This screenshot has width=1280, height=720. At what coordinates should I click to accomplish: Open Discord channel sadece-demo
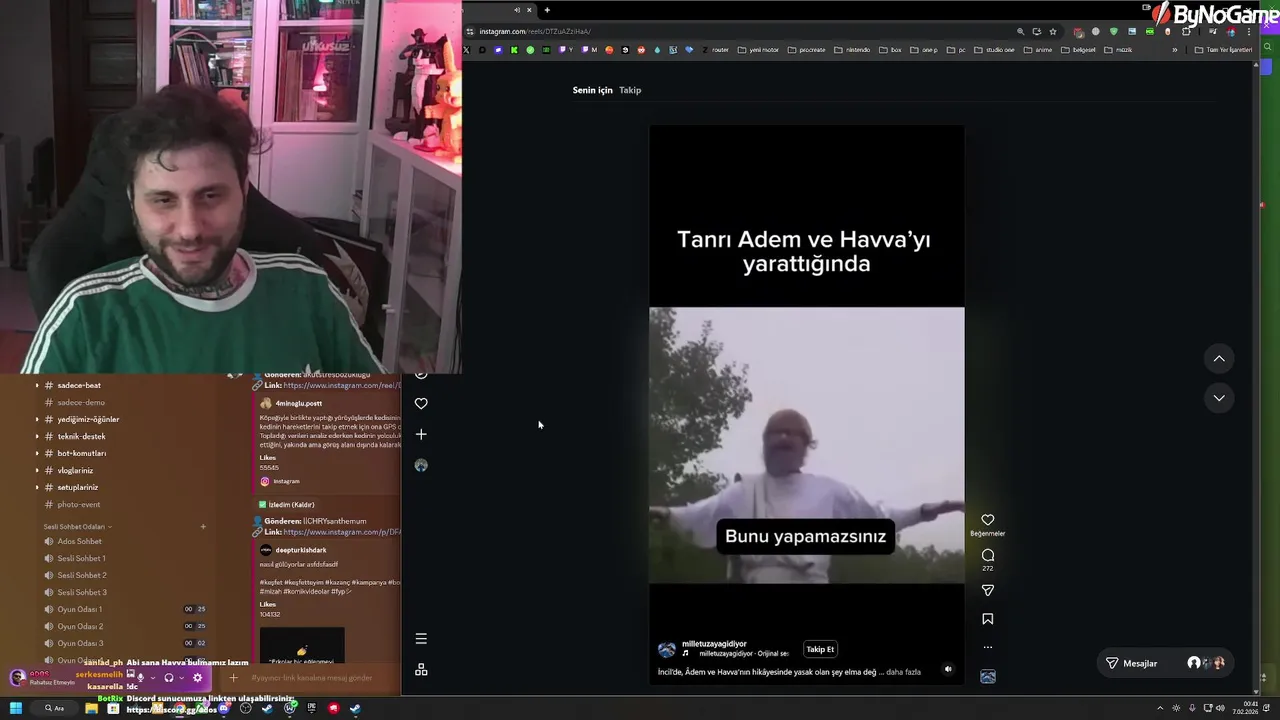pyautogui.click(x=81, y=402)
